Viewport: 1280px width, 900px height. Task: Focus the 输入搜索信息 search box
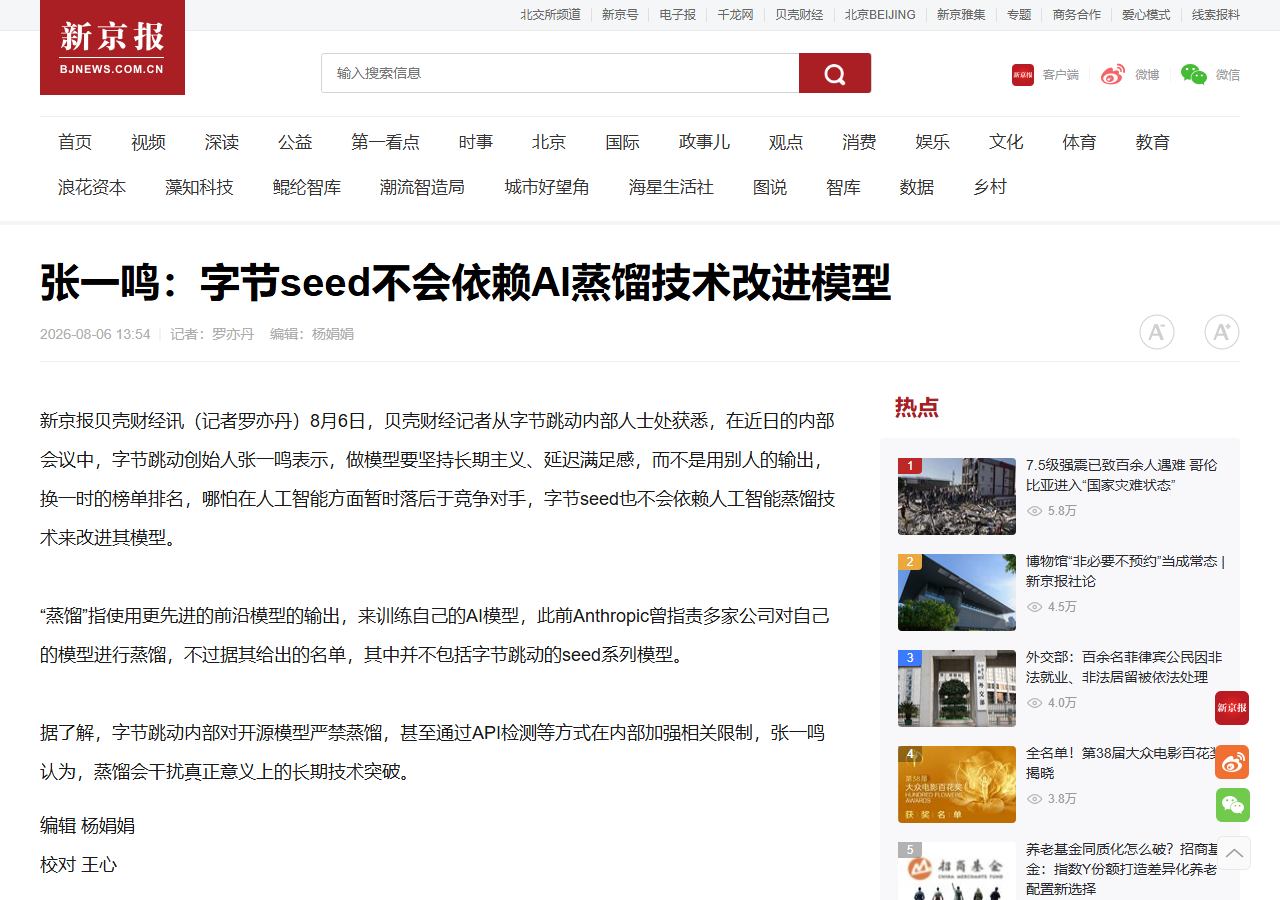click(560, 73)
